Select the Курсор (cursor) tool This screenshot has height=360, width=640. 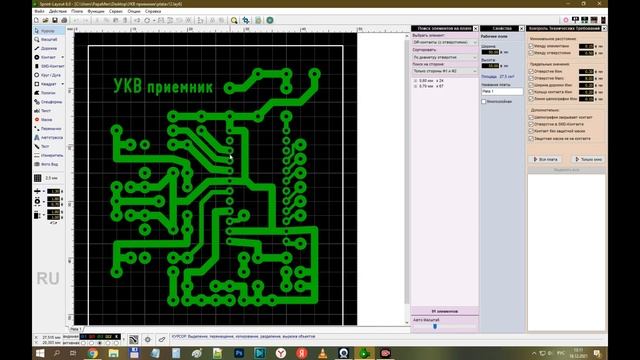[49, 31]
